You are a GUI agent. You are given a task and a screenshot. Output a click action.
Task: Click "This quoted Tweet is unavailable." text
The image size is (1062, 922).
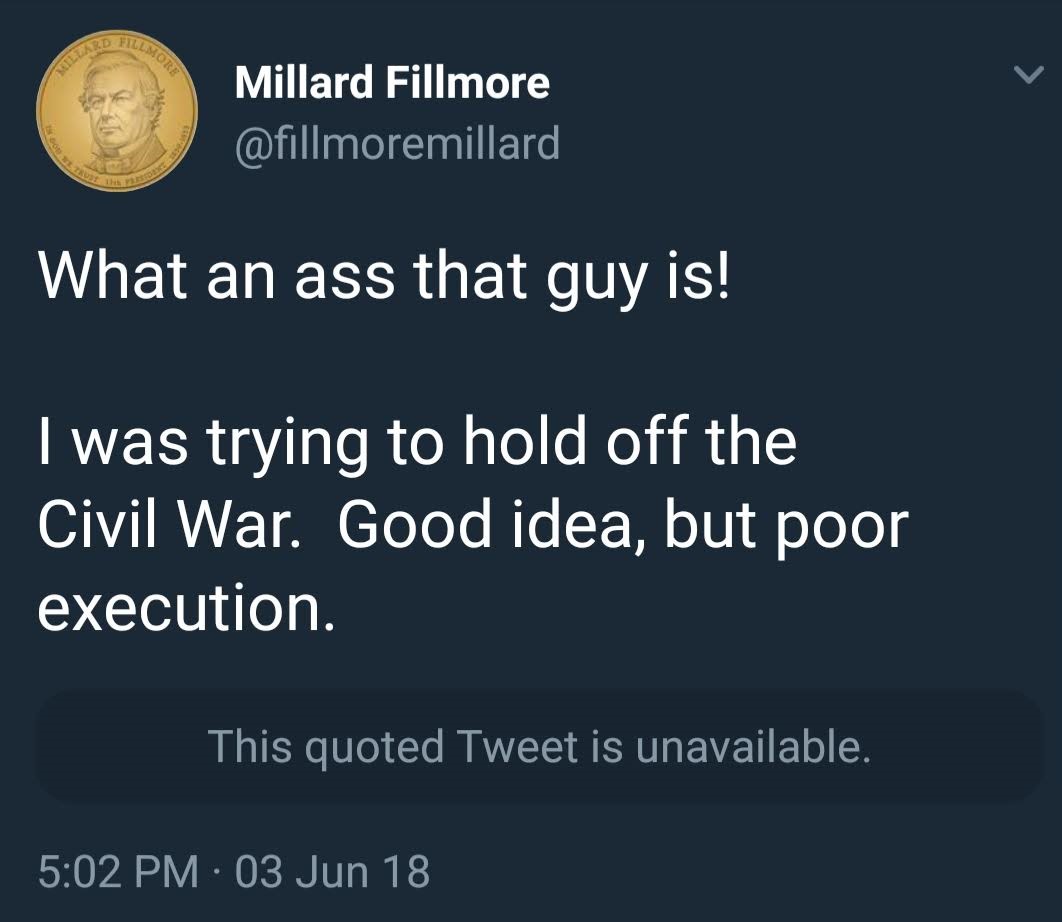pos(539,747)
